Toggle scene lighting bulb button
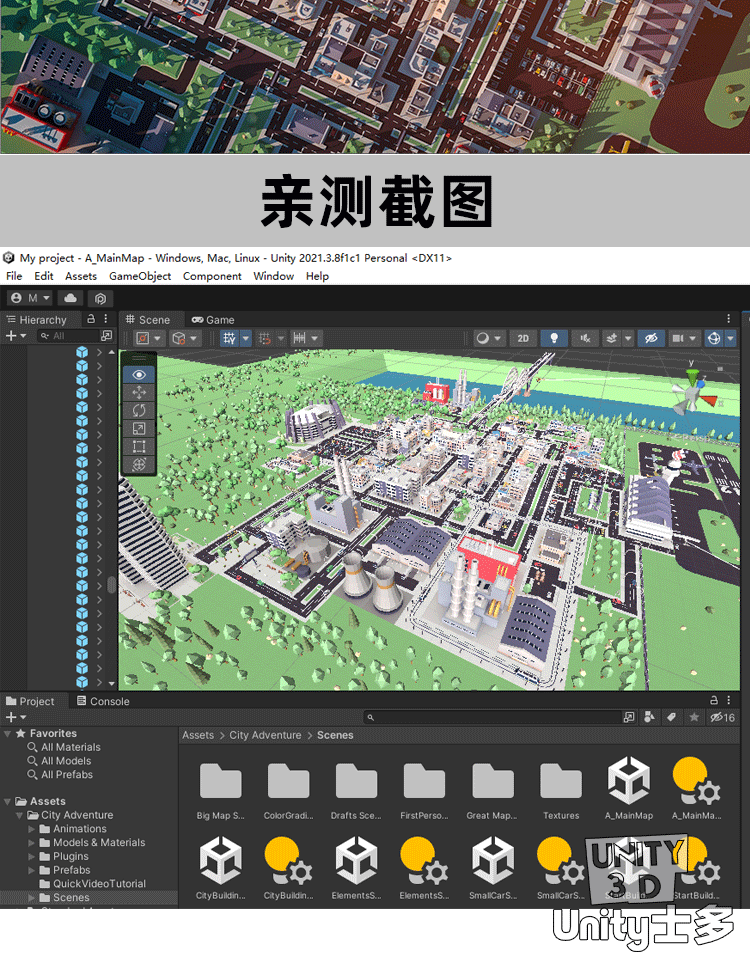 point(554,338)
